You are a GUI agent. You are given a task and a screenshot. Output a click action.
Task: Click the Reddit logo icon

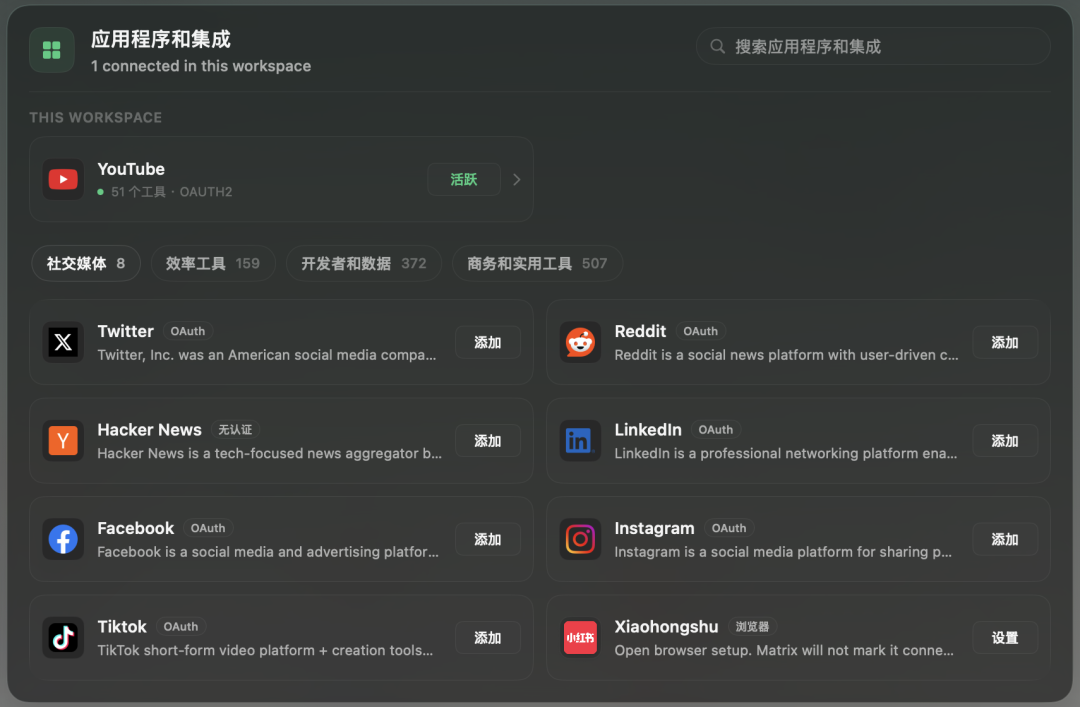coord(580,342)
